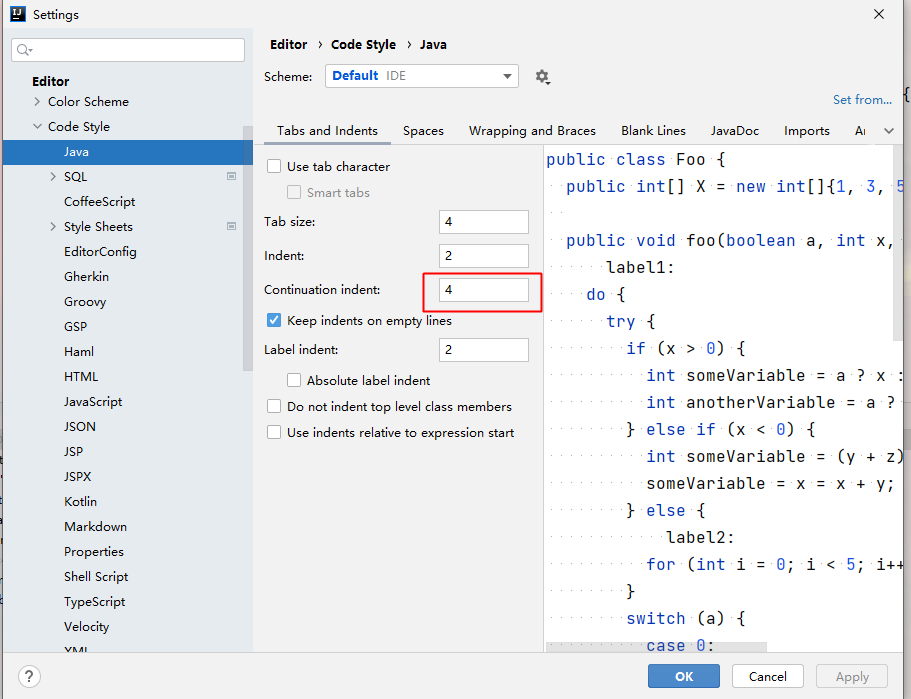Click the Code Style breadcrumb

point(363,45)
